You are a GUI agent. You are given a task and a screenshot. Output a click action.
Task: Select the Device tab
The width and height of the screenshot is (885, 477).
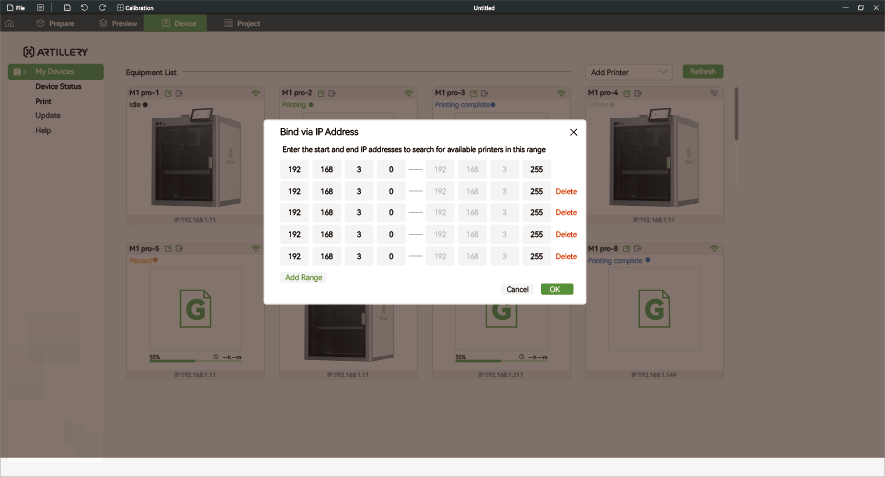click(x=176, y=24)
